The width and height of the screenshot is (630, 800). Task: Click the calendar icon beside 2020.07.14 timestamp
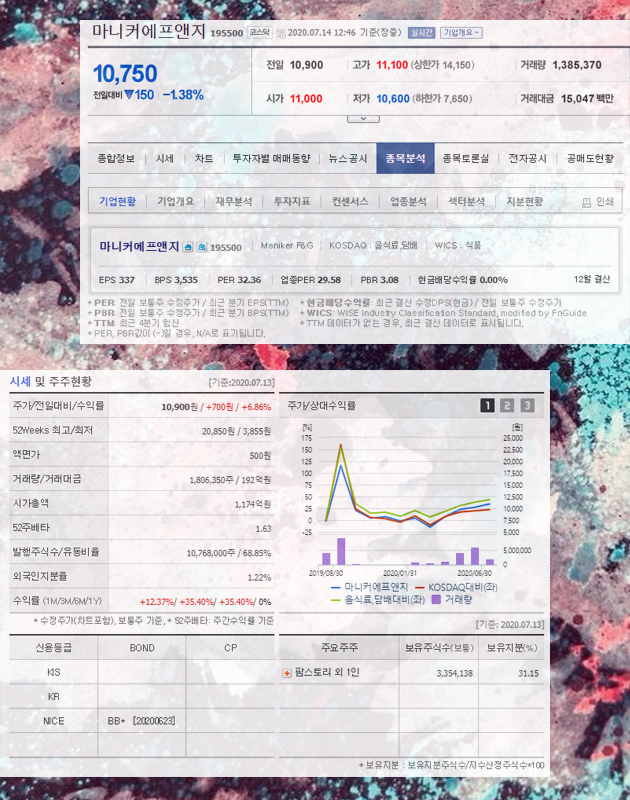tap(281, 34)
